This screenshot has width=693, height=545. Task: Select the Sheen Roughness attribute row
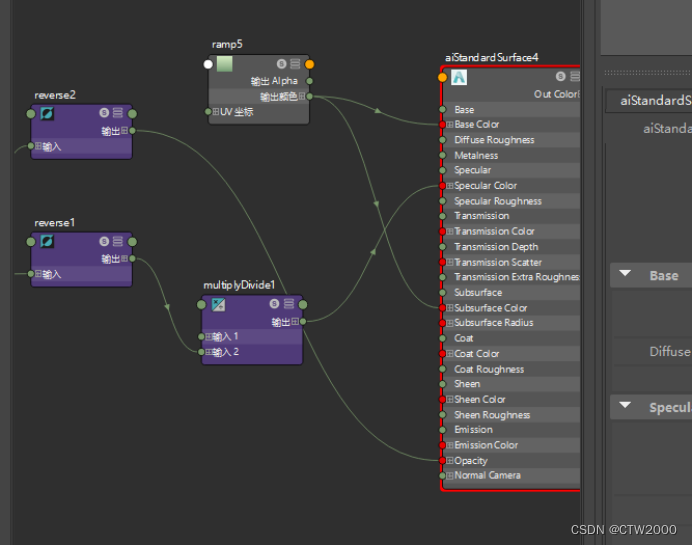(511, 415)
